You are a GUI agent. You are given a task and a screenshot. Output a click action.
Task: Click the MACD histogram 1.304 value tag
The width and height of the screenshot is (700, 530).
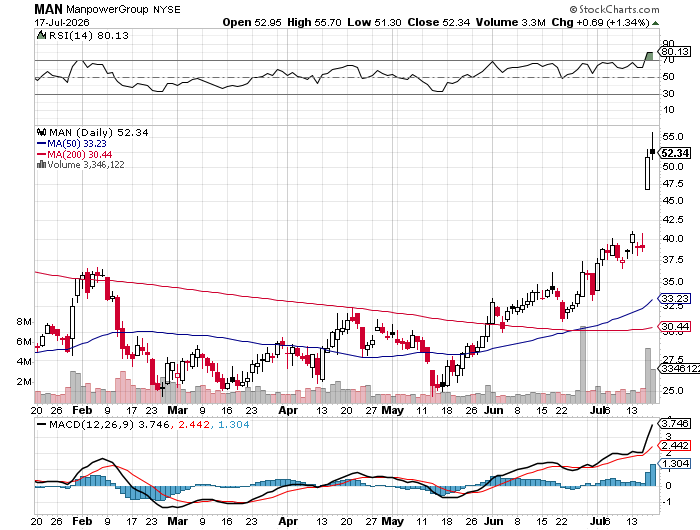point(675,464)
